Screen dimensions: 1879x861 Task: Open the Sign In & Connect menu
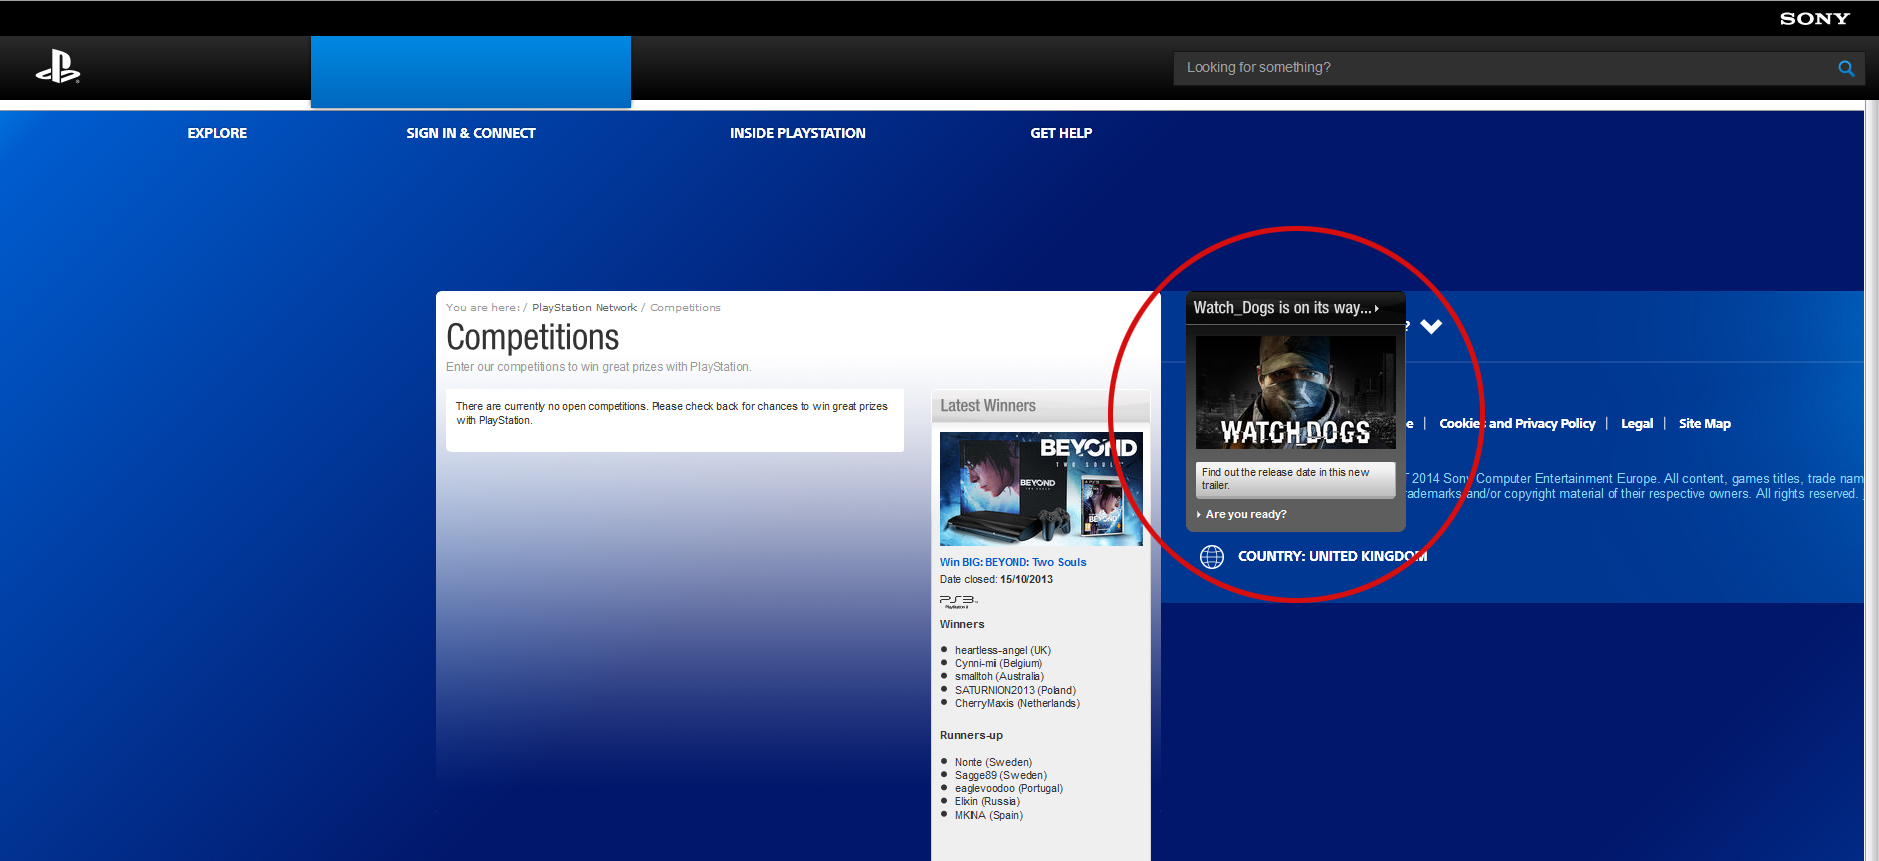471,133
